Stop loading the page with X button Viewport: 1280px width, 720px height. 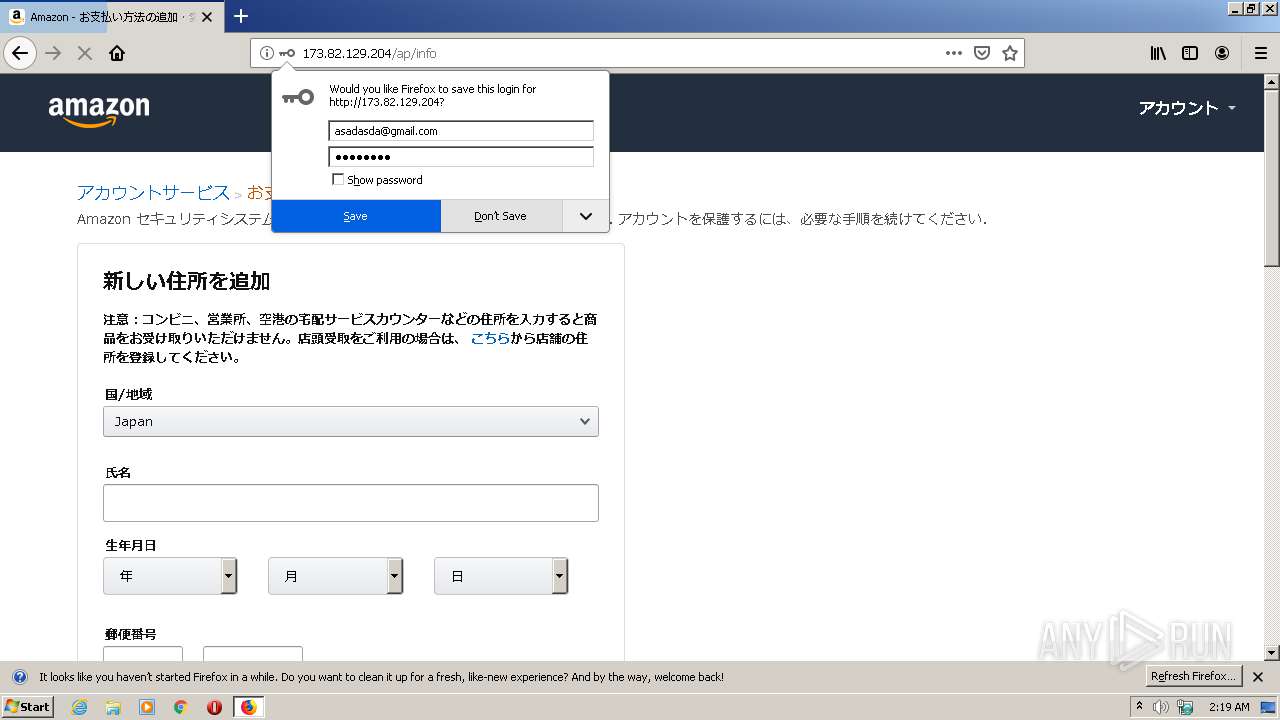point(85,53)
